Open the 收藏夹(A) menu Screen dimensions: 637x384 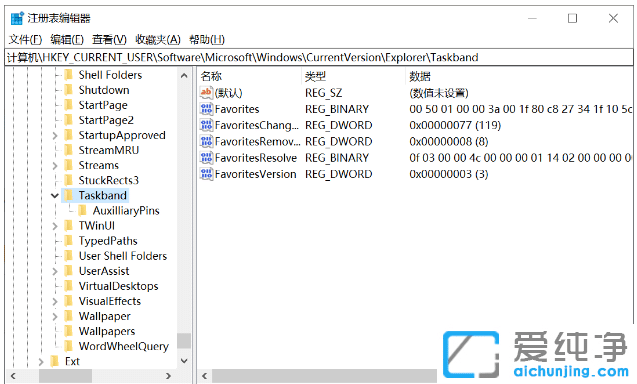[158, 39]
